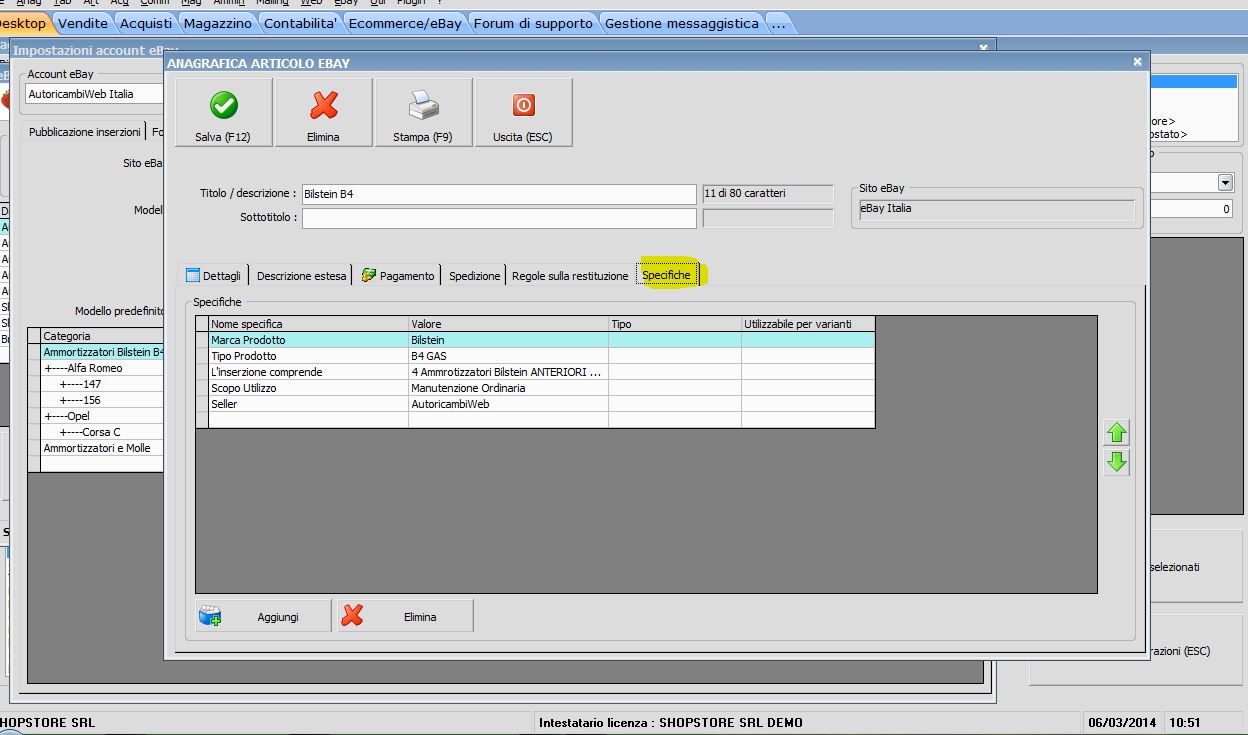
Task: Click the time 10:51 in status bar
Action: click(1185, 723)
